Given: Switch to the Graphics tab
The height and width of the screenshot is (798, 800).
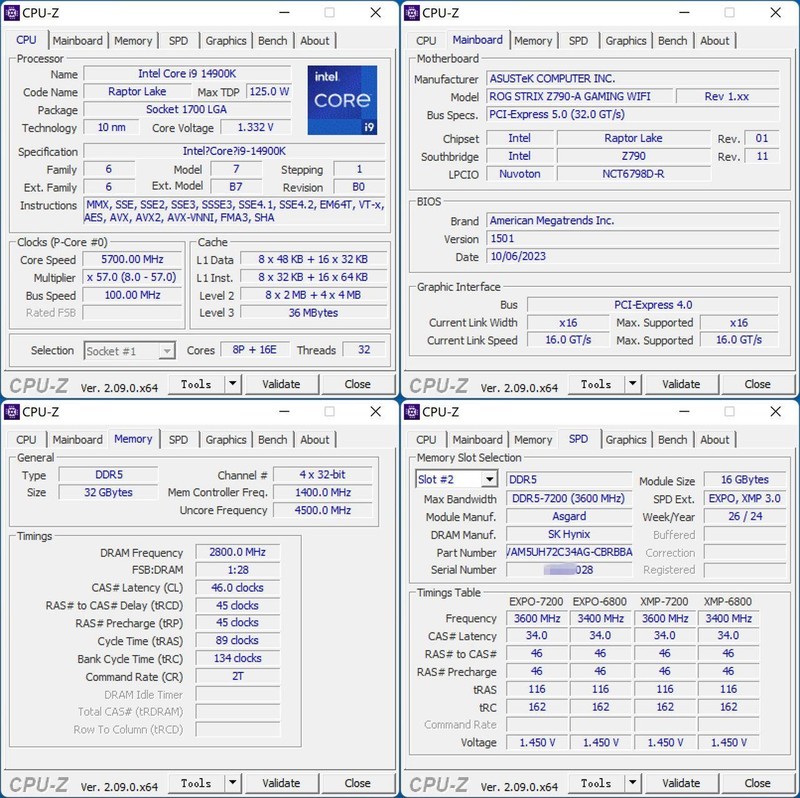Looking at the screenshot, I should (x=226, y=40).
